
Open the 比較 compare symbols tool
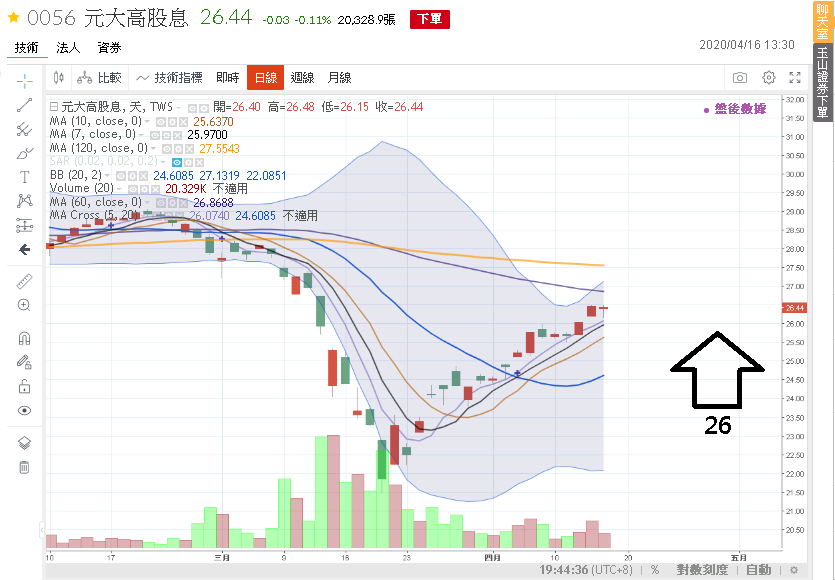click(99, 78)
